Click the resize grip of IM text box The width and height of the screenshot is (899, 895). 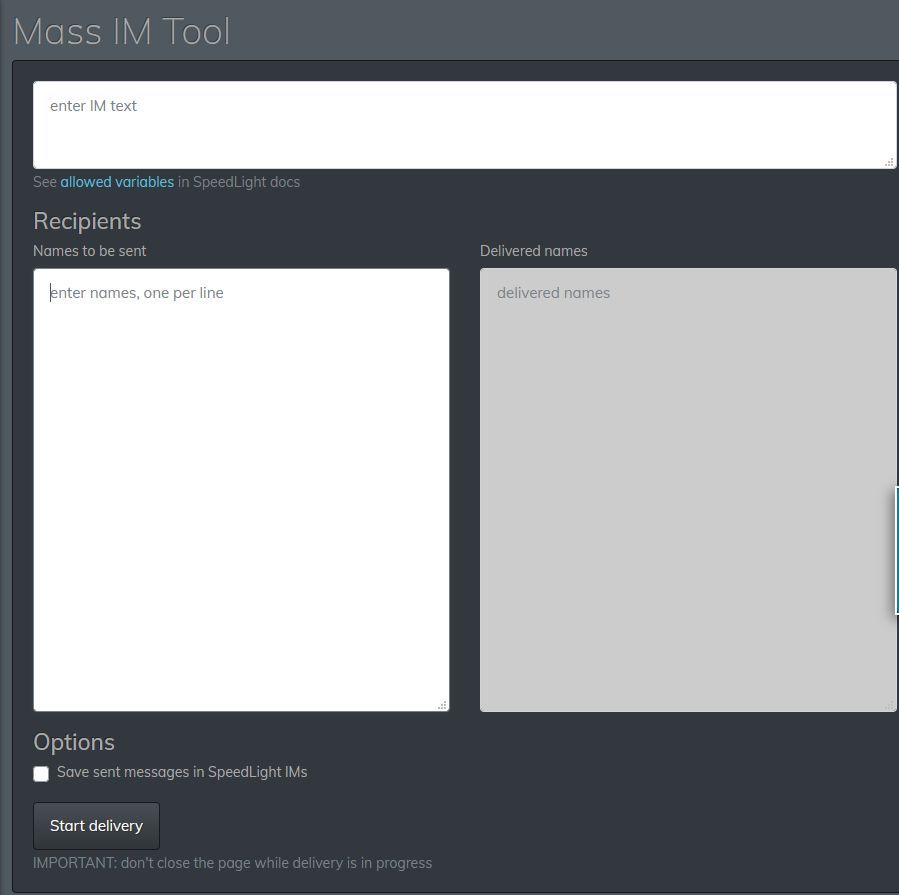[889, 161]
